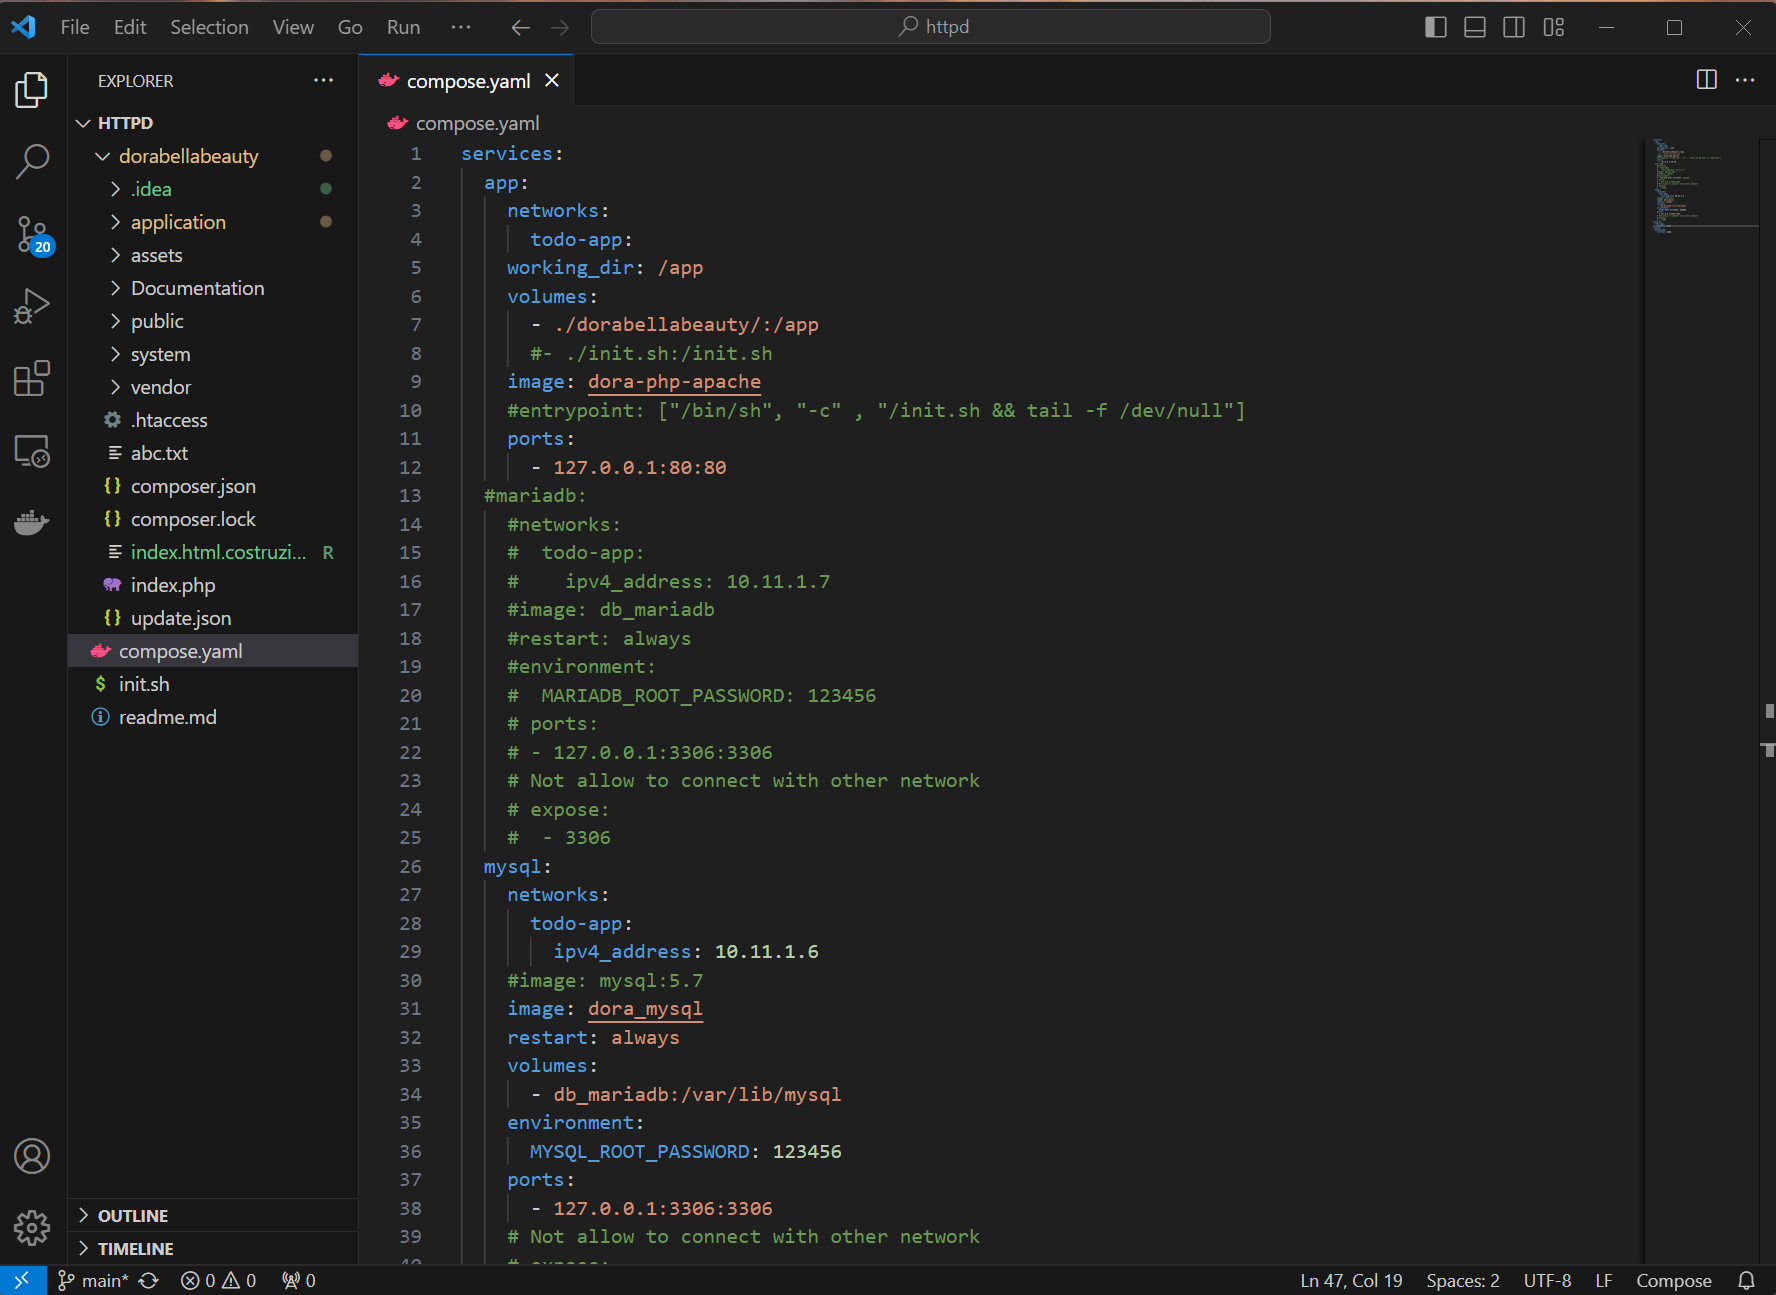
Task: Open Remote Explorer in activity bar
Action: click(x=32, y=451)
